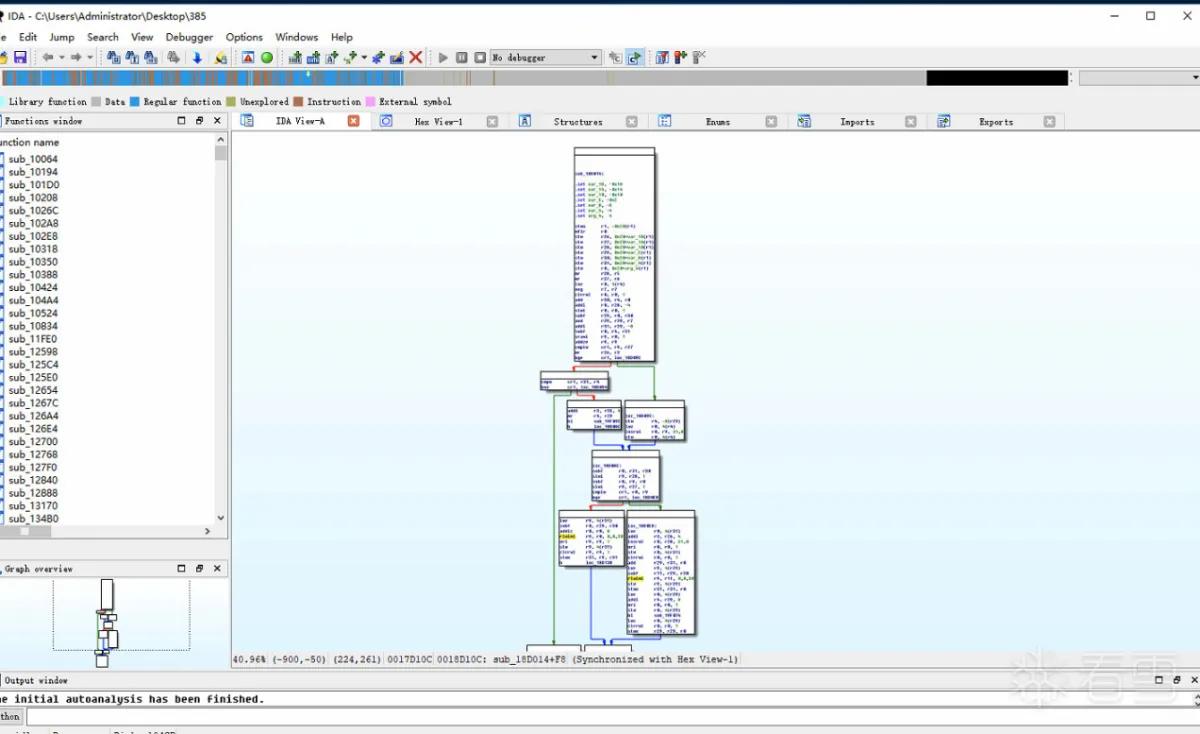Switch to the Structures tab
The width and height of the screenshot is (1200, 734).
[578, 122]
